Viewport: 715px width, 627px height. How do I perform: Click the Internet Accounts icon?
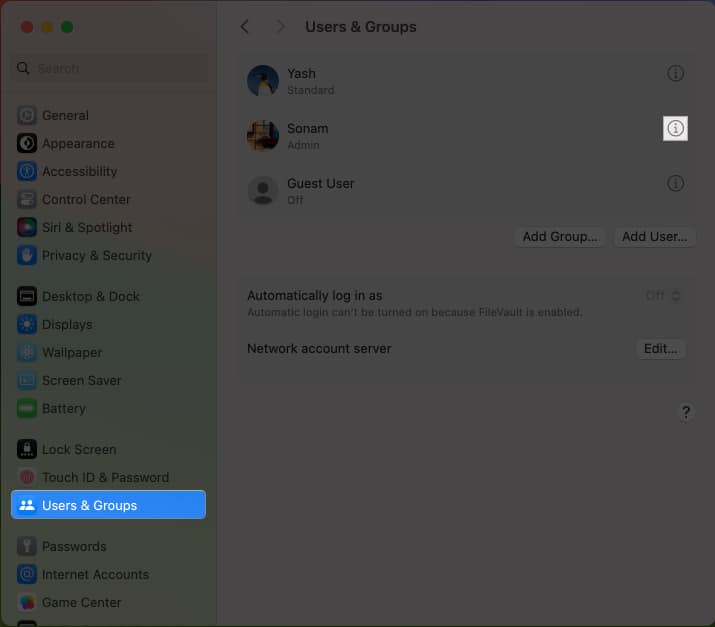click(27, 574)
